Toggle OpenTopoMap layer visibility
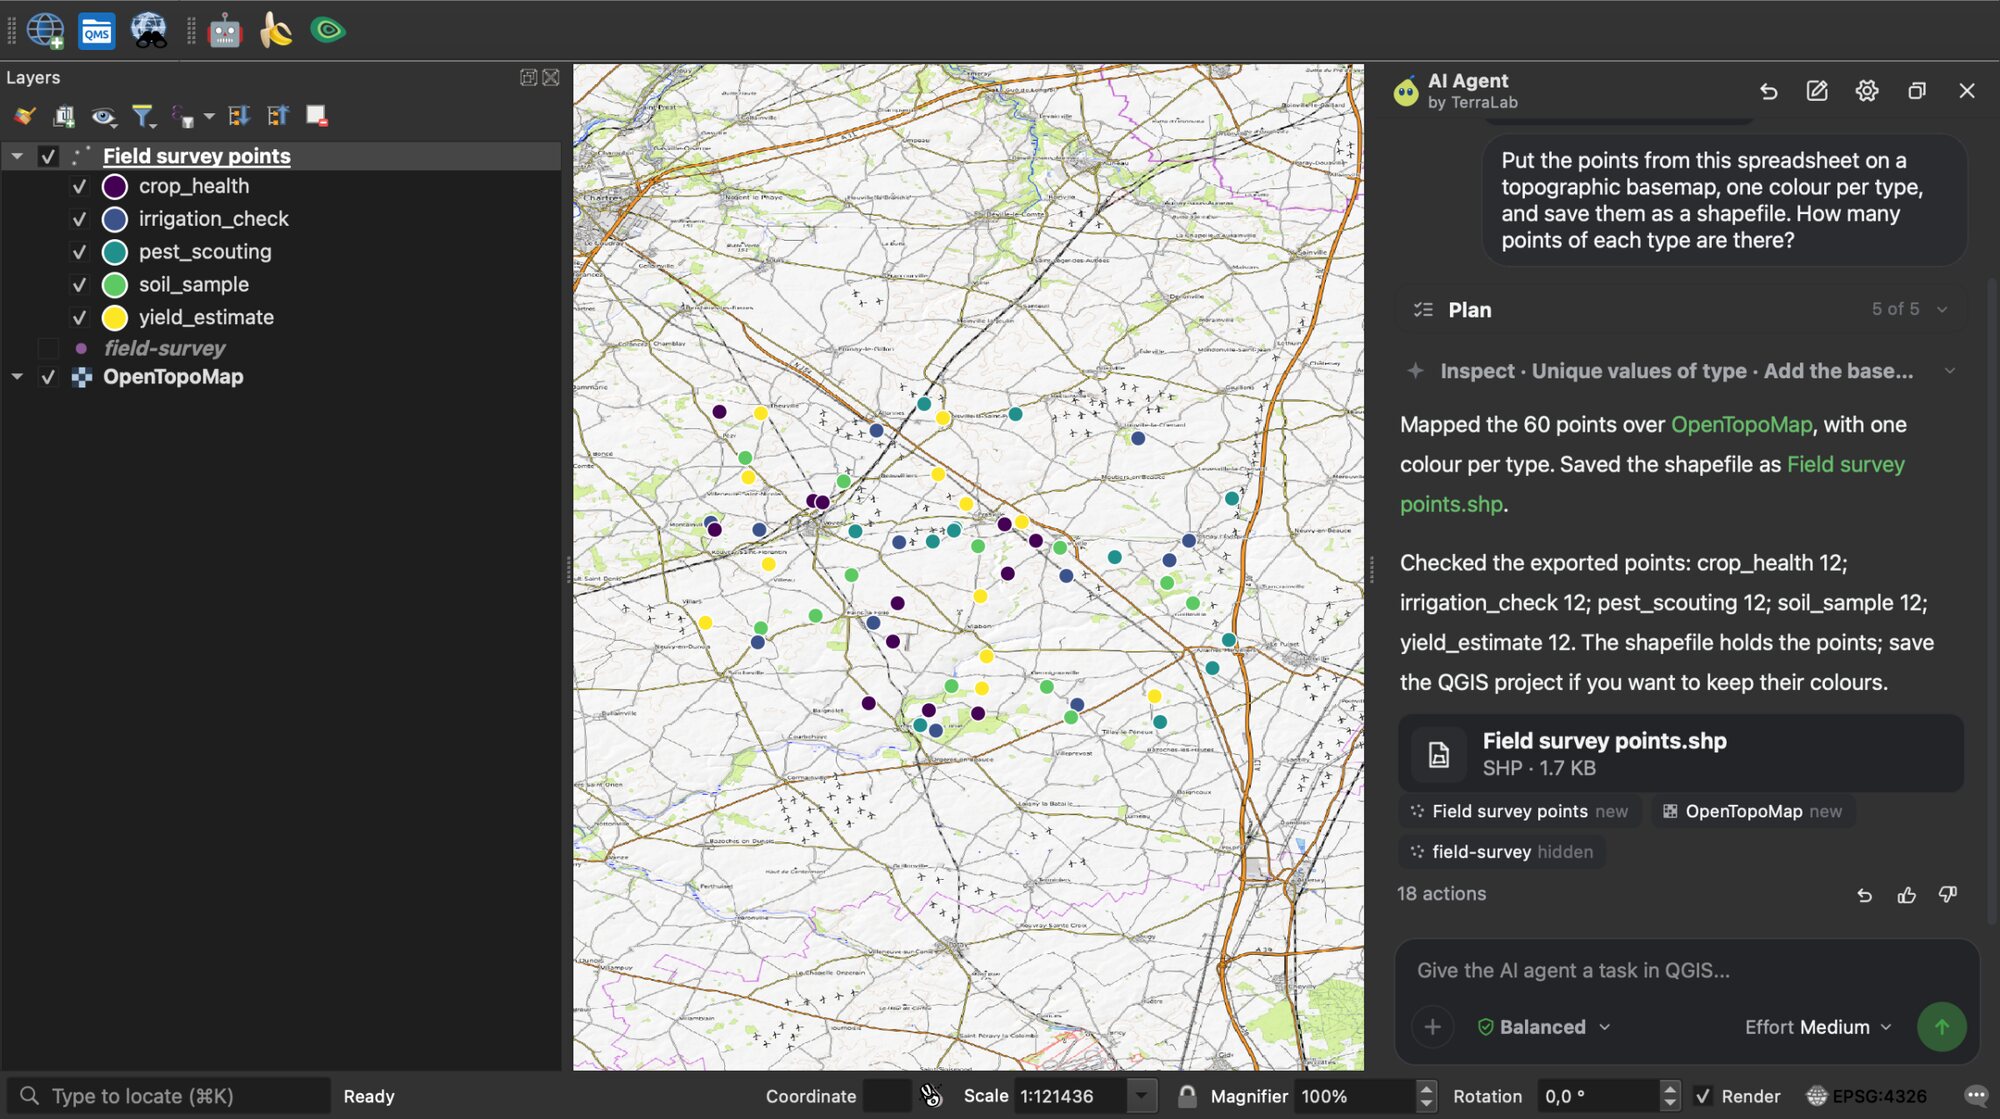The image size is (2000, 1119). [48, 377]
